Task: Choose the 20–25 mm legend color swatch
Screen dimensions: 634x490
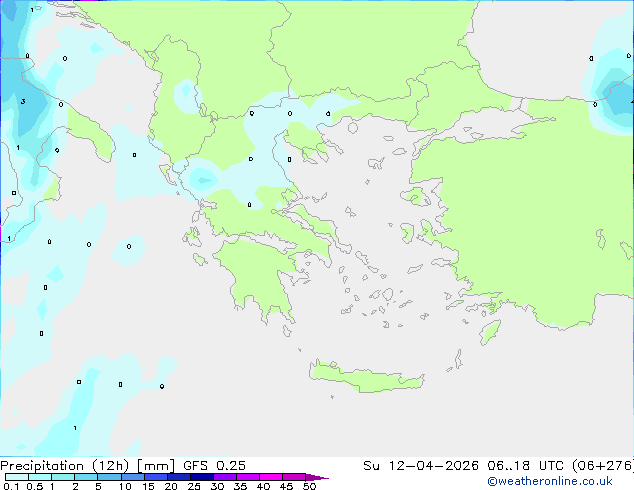Action: [x=179, y=477]
